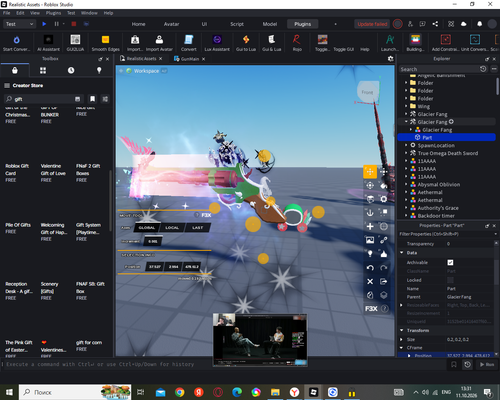Click the Toolbox search box containing gift
The image size is (500, 400).
(x=43, y=99)
